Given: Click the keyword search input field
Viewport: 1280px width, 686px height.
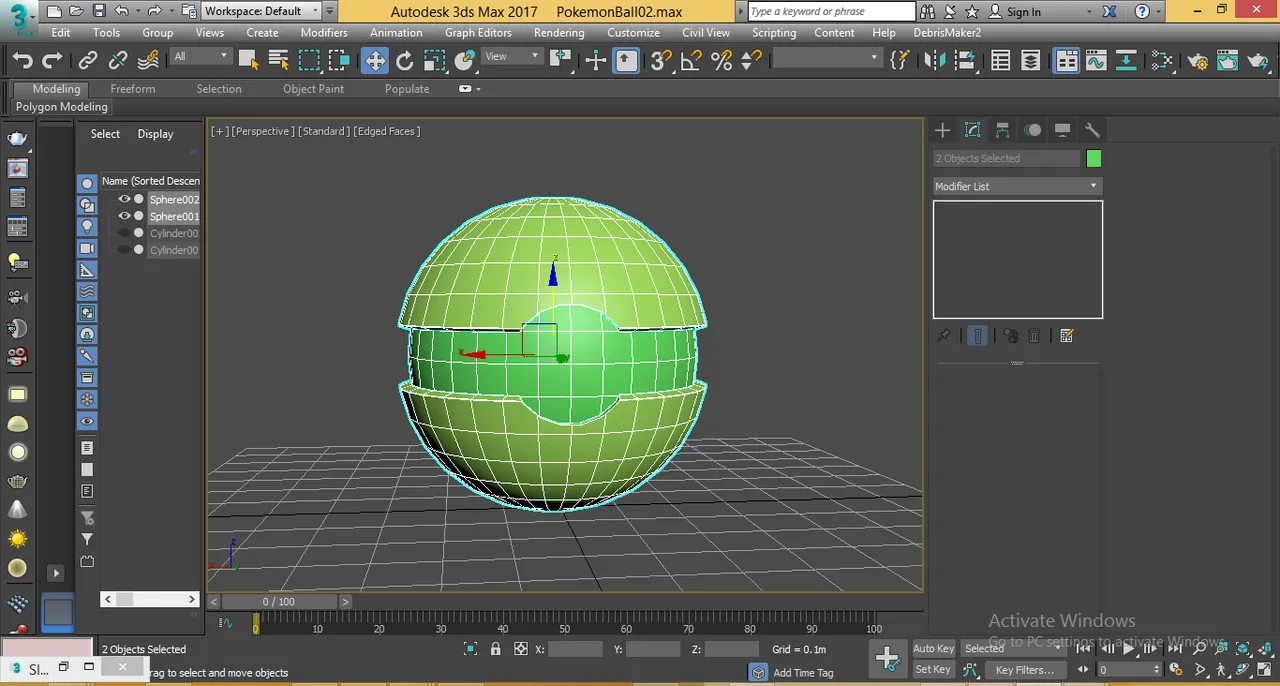Looking at the screenshot, I should [x=831, y=11].
